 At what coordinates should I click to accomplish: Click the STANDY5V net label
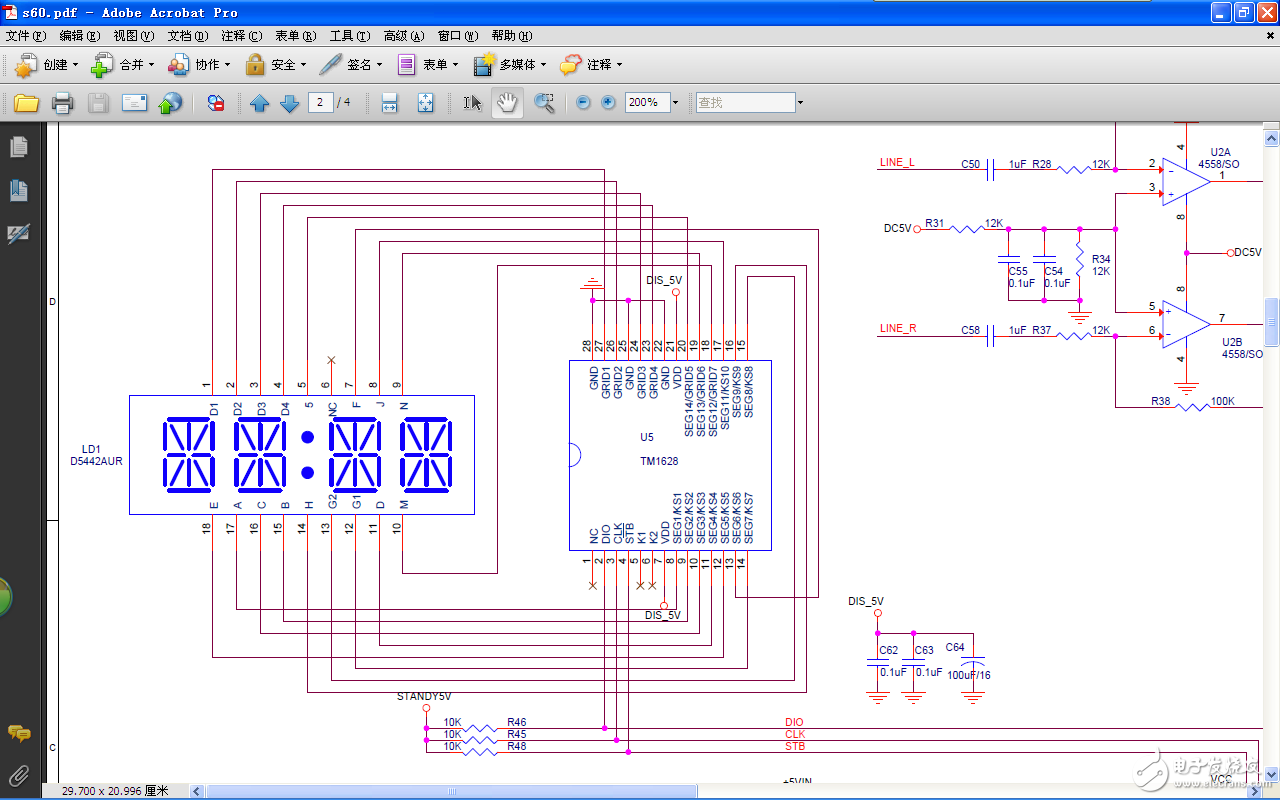click(x=425, y=696)
